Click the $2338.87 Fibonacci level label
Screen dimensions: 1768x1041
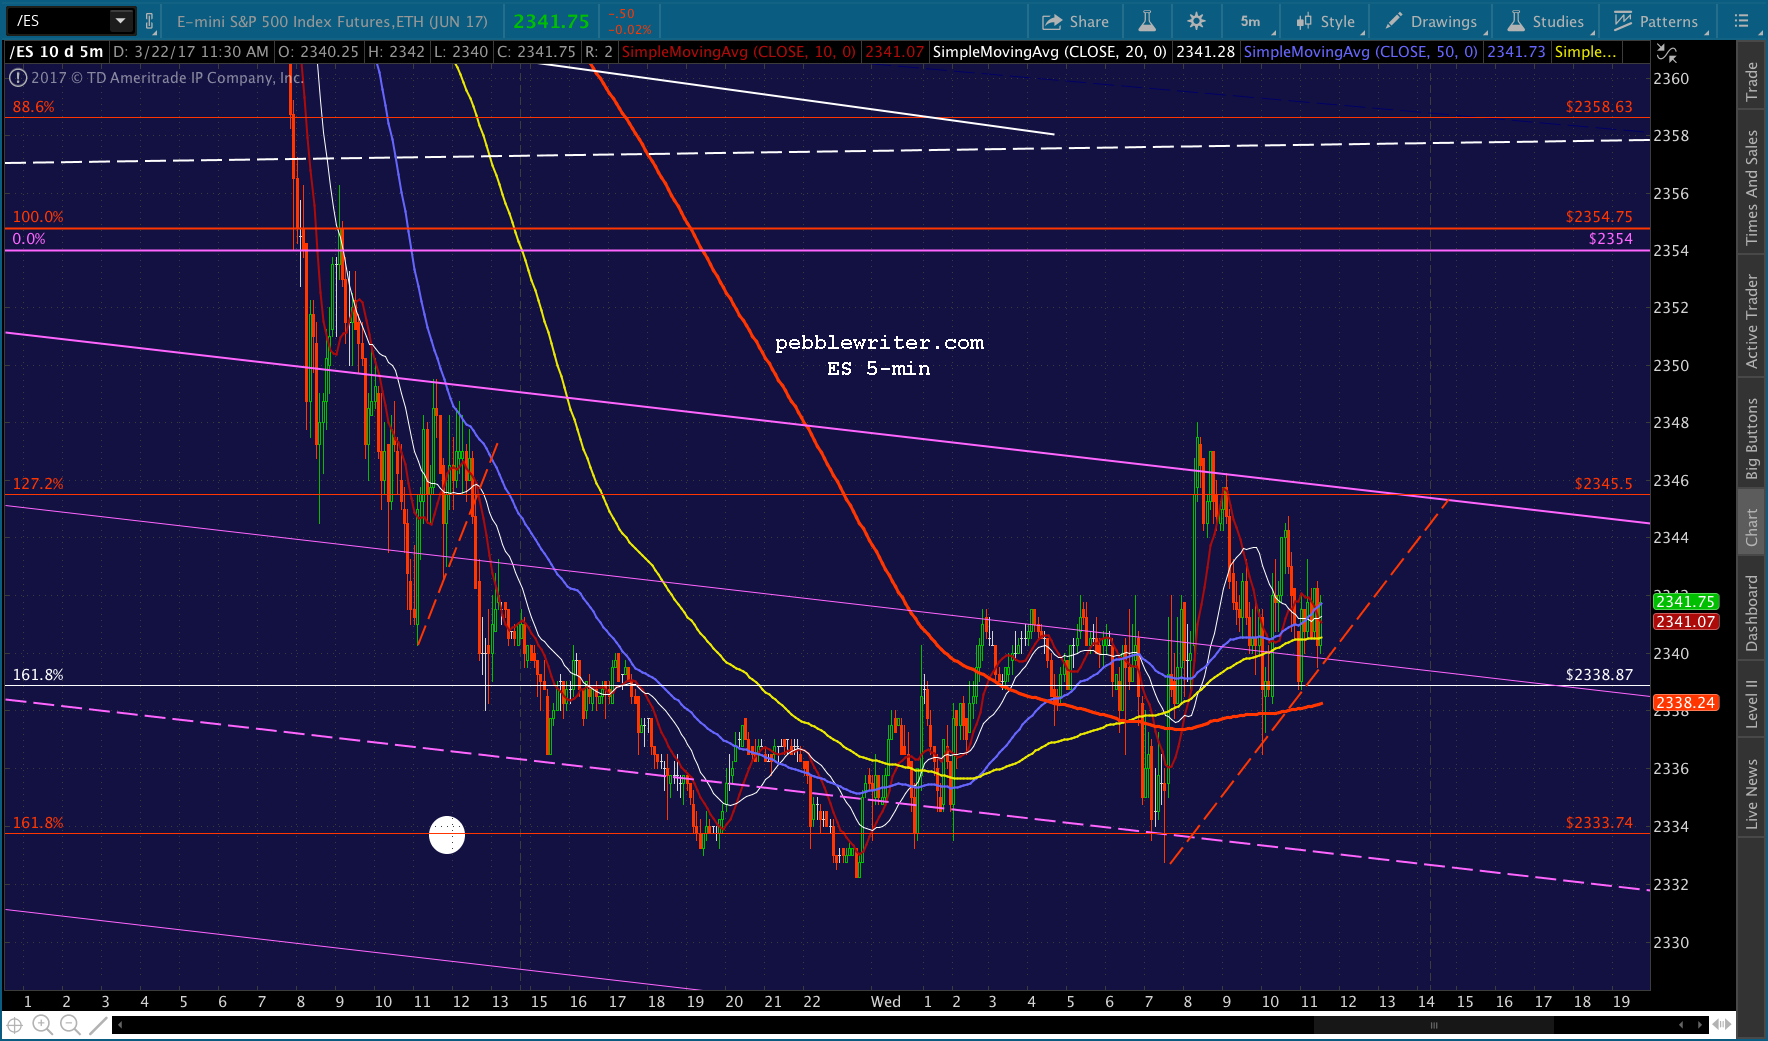[x=1599, y=675]
